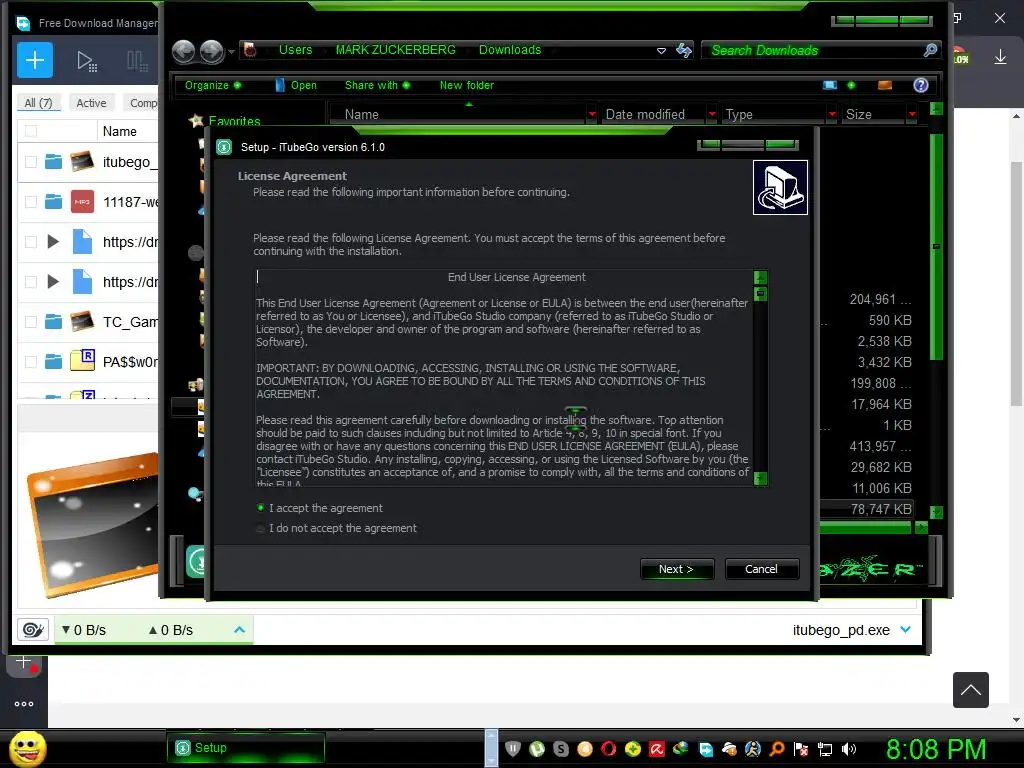Click the Action Center flag tray icon
This screenshot has width=1024, height=768.
(x=801, y=749)
